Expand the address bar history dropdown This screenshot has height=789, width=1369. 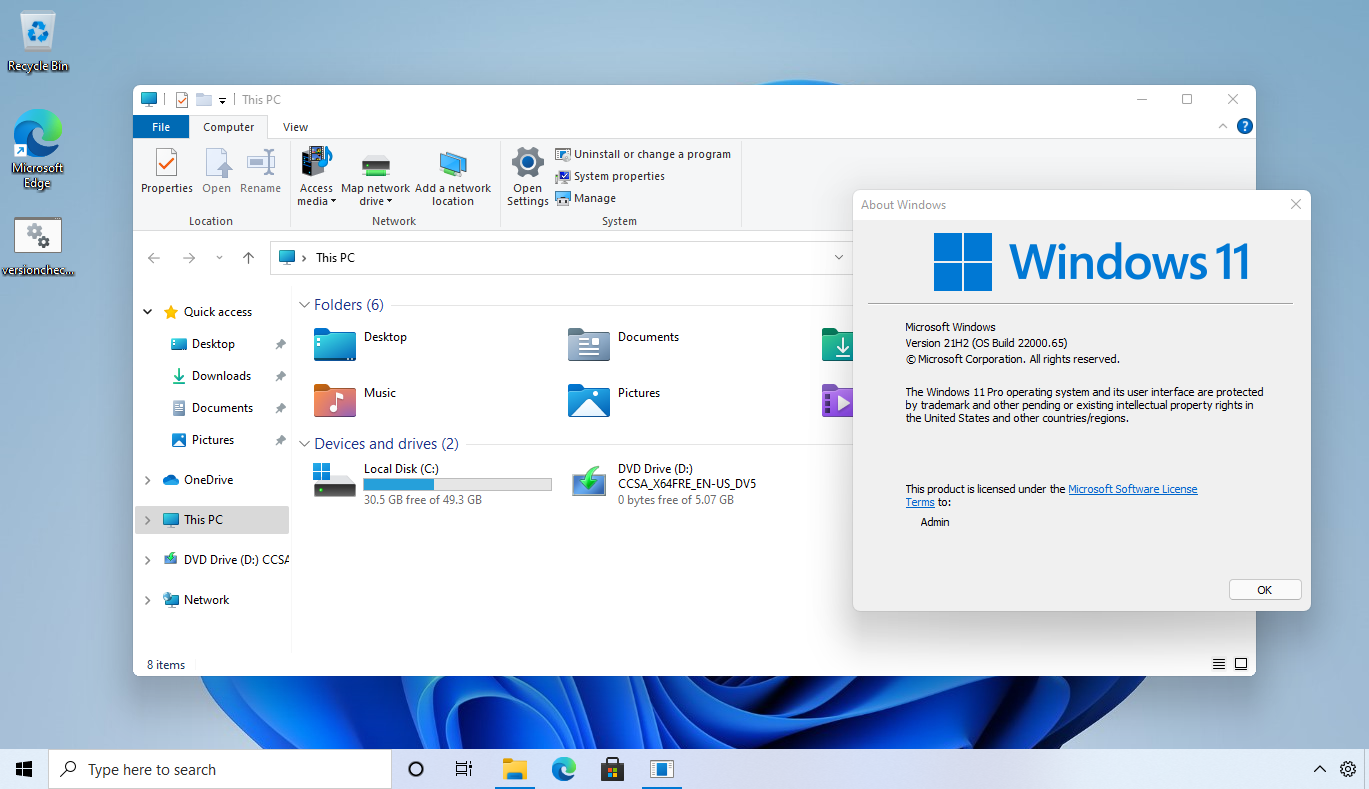(x=839, y=258)
